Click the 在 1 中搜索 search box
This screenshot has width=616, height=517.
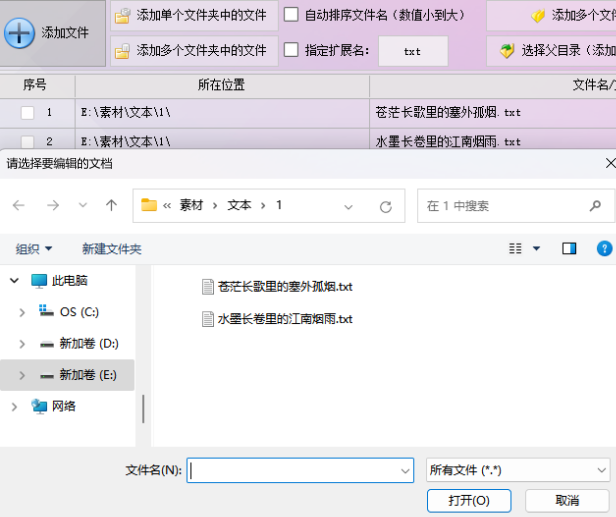pyautogui.click(x=515, y=206)
